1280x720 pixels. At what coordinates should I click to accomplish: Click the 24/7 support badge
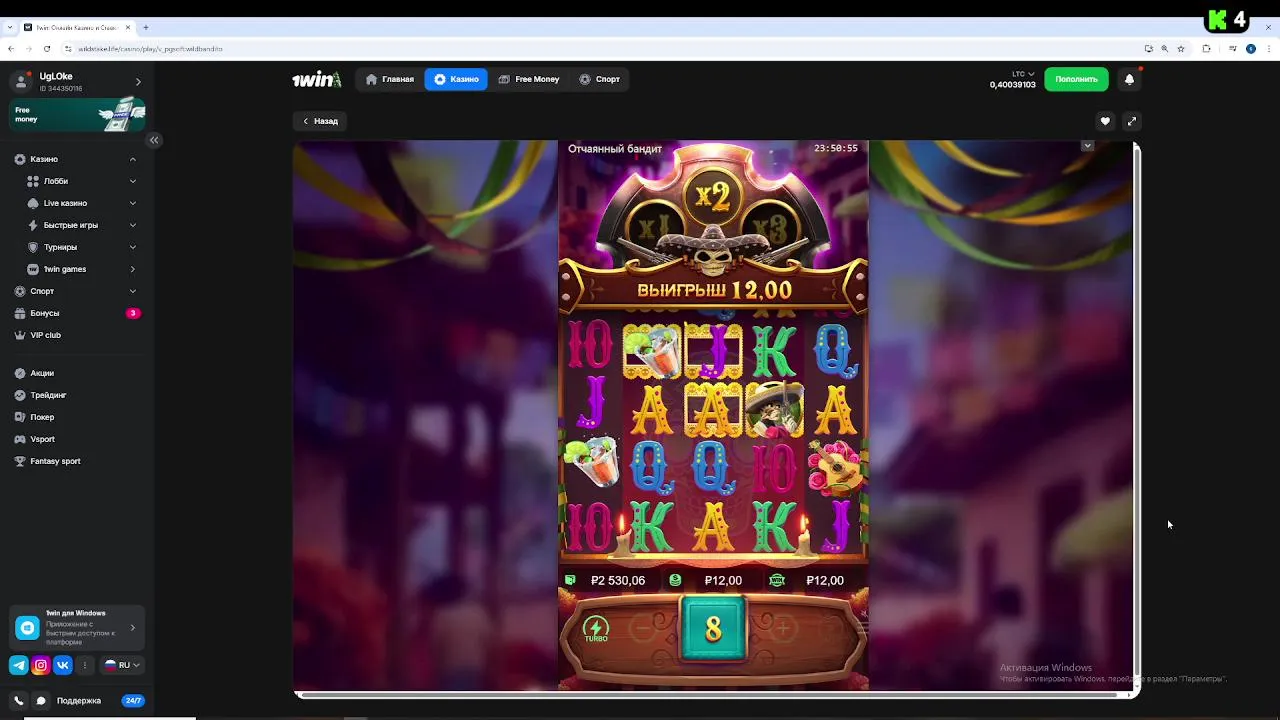point(133,701)
